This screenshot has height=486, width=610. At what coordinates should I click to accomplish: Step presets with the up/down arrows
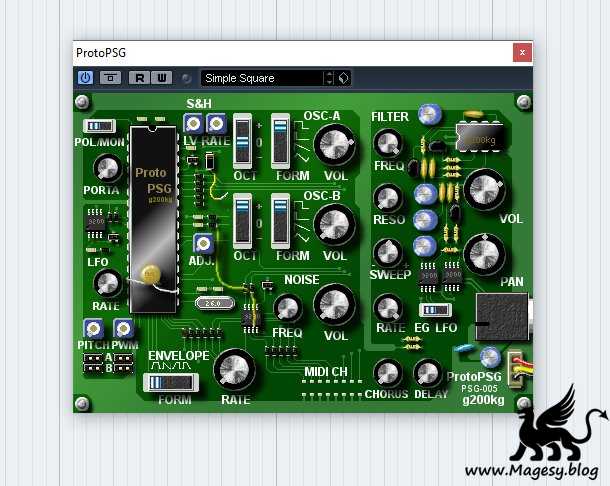point(329,78)
